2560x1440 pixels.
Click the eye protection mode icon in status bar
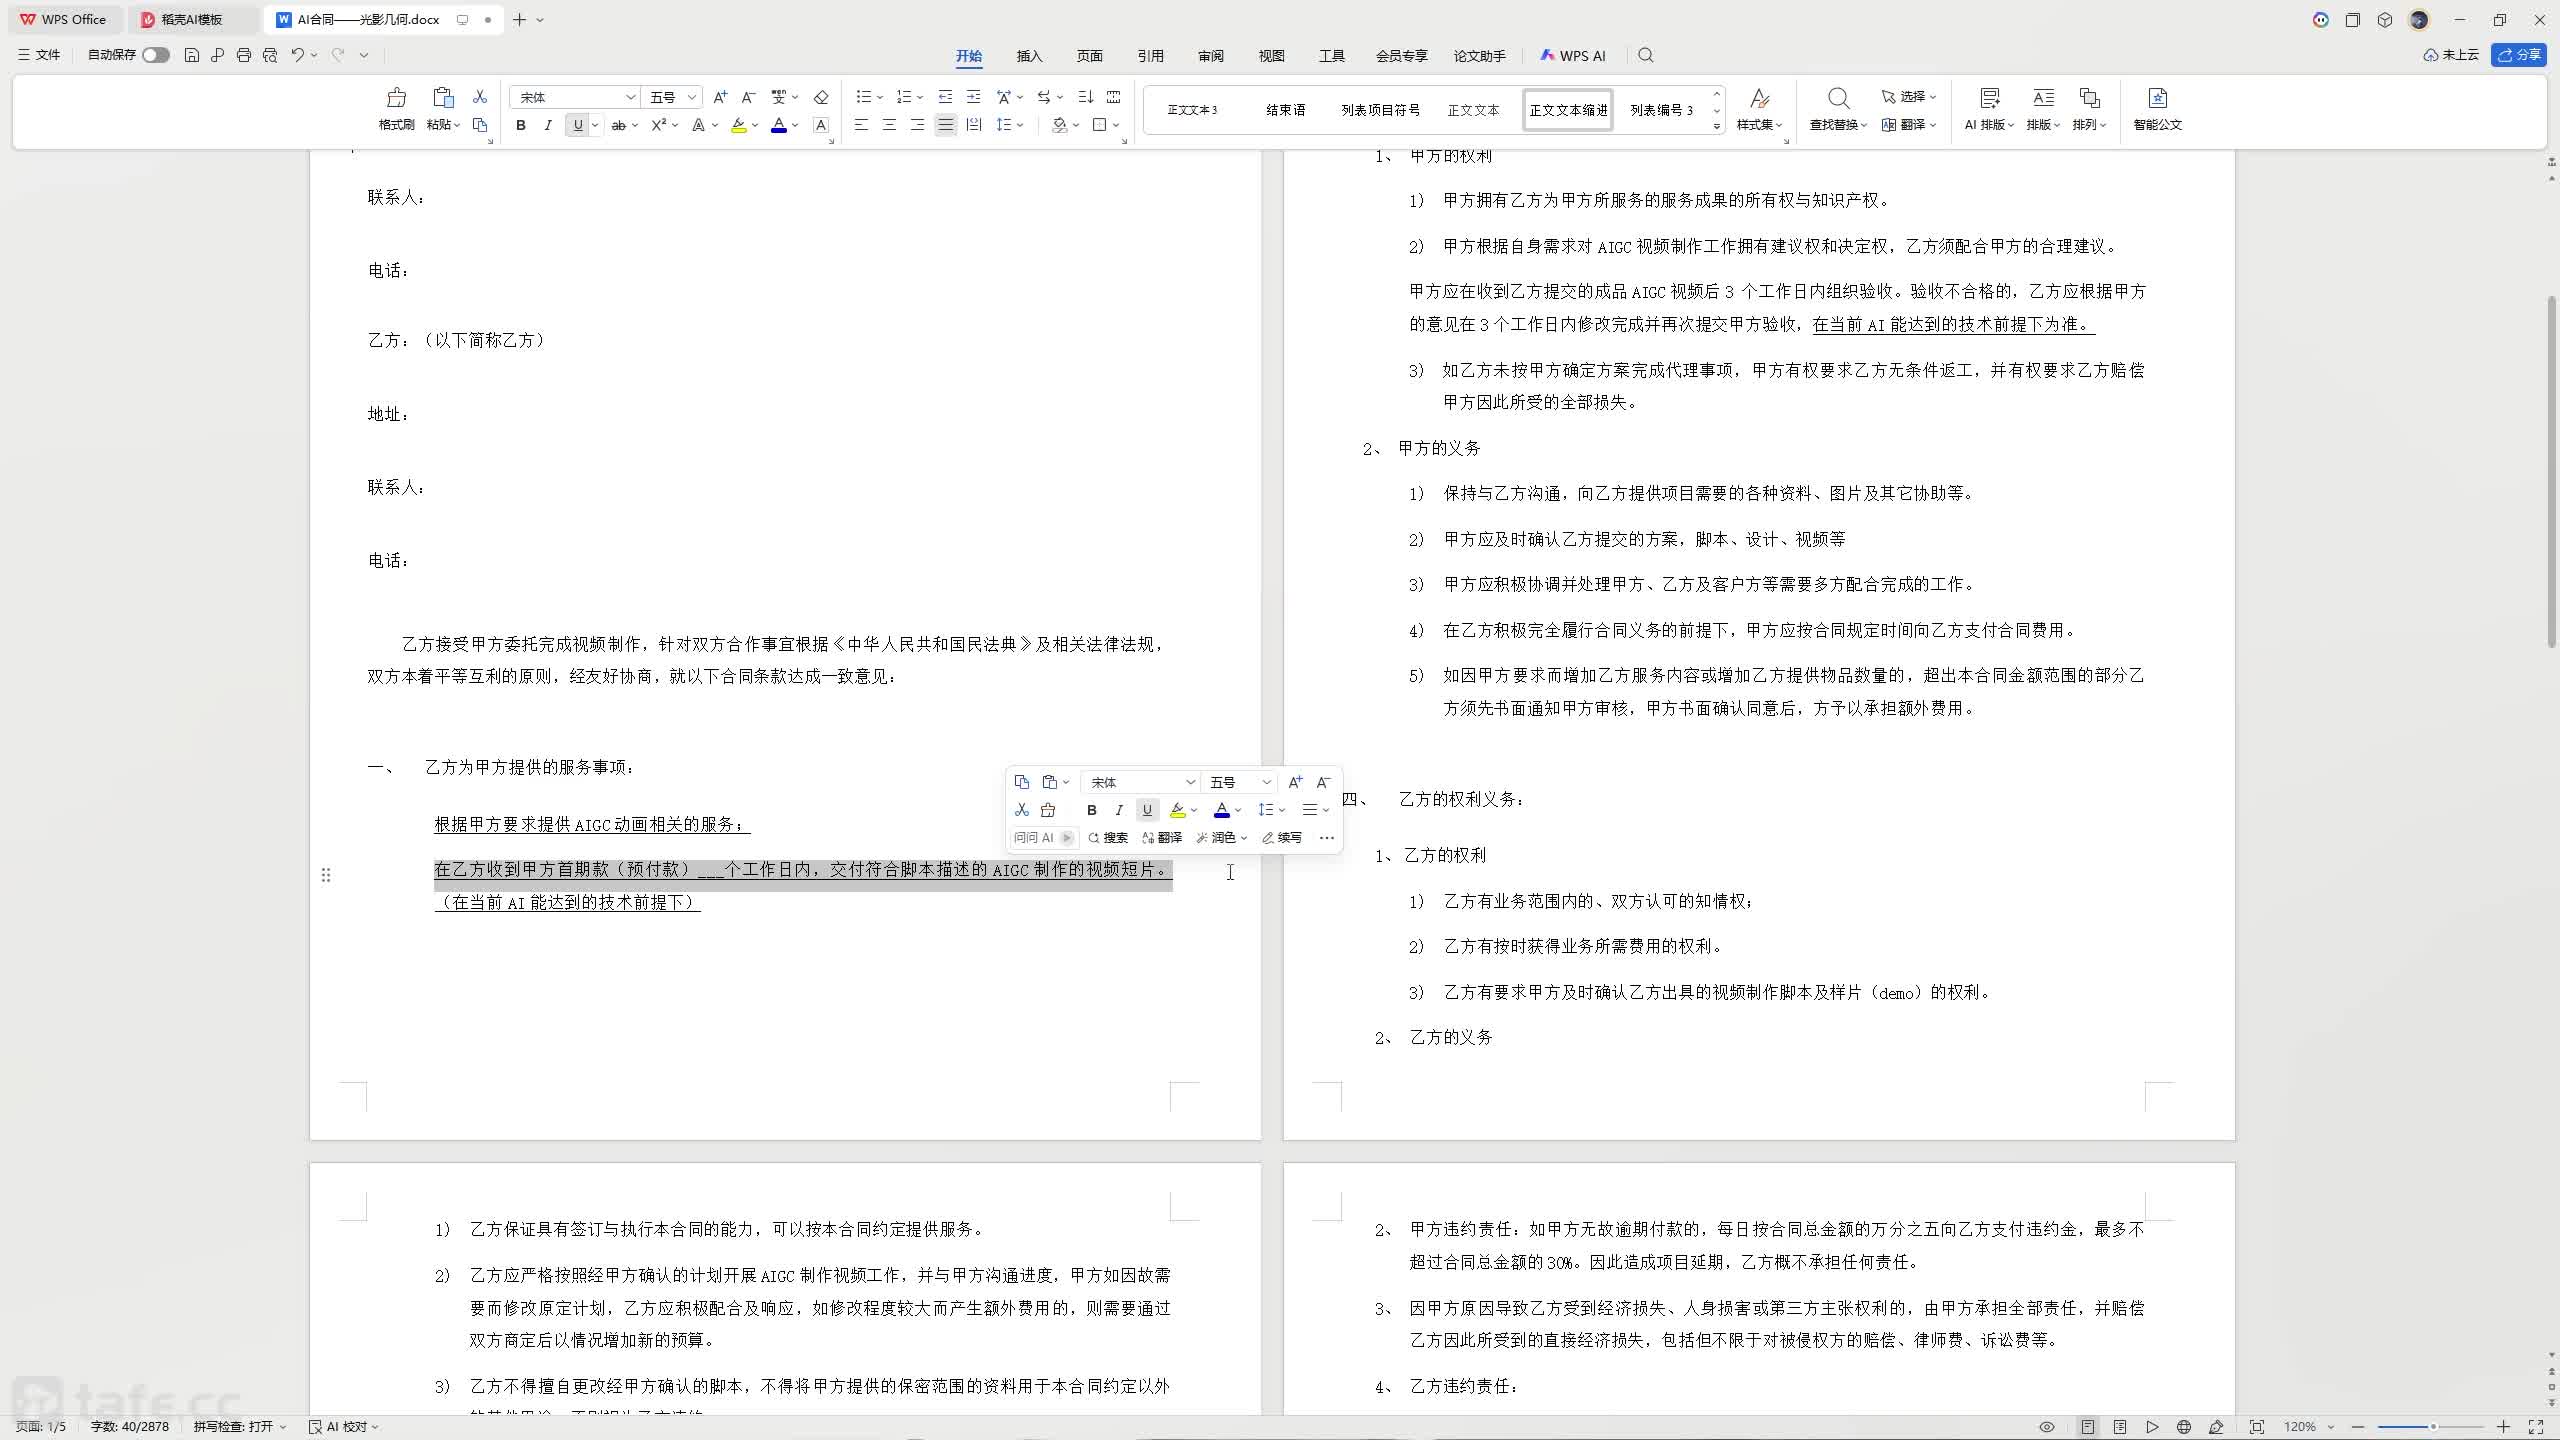coord(2047,1427)
